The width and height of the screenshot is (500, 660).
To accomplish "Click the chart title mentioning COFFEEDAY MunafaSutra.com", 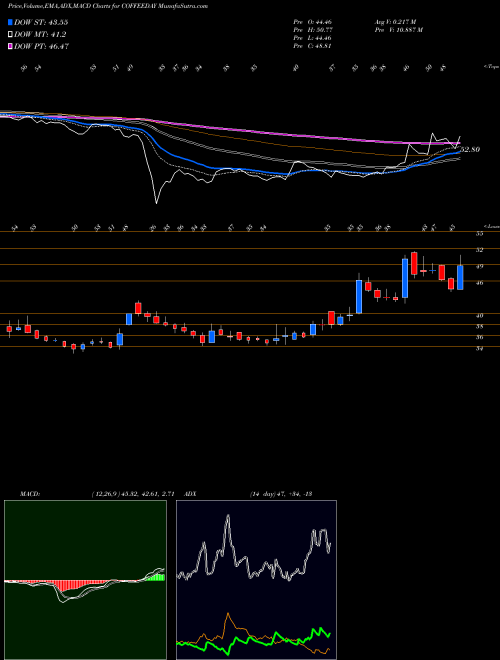I will tap(108, 6).
